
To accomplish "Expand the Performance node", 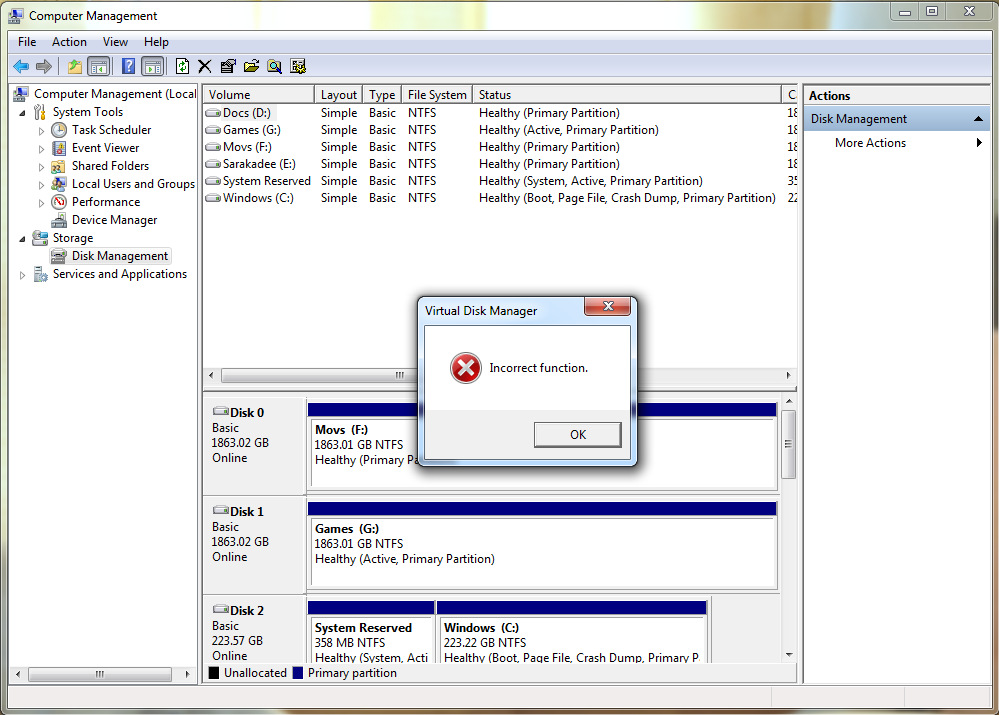I will point(41,203).
